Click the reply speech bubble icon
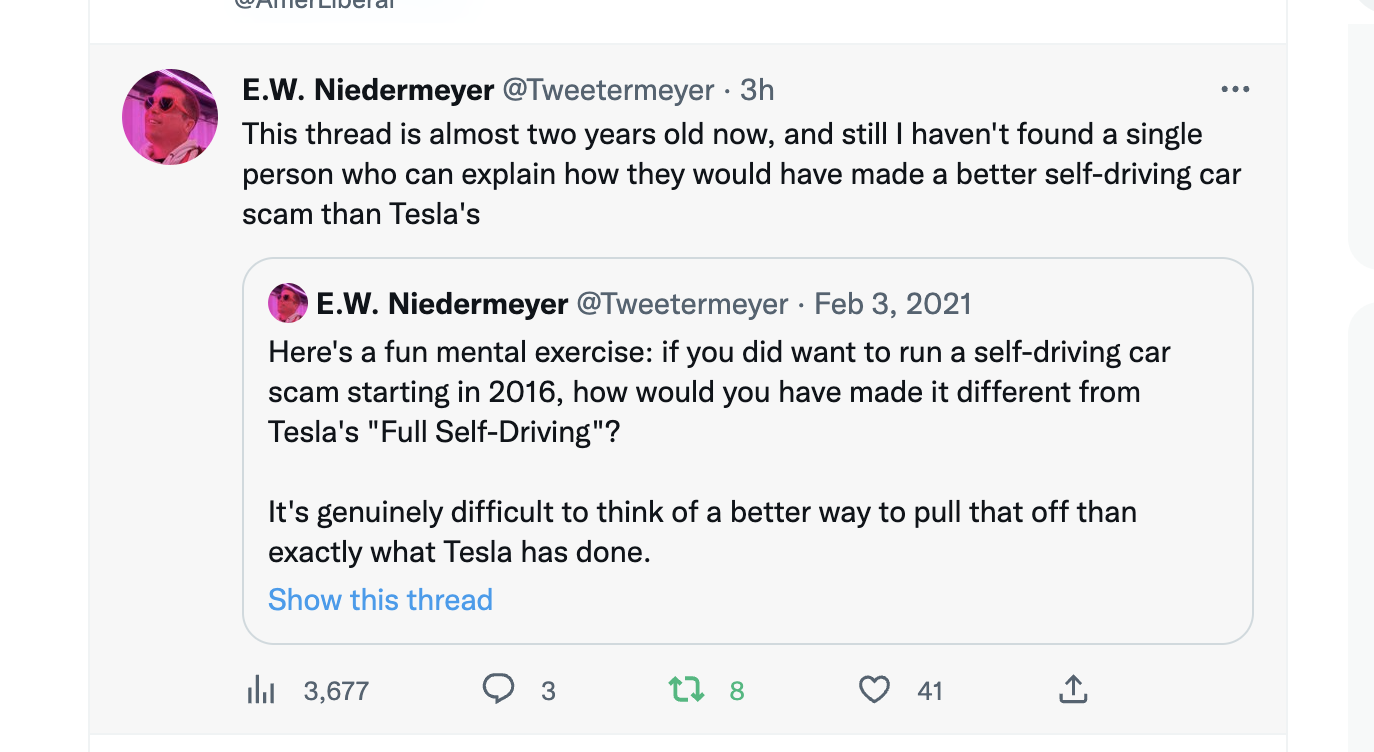 pyautogui.click(x=498, y=689)
